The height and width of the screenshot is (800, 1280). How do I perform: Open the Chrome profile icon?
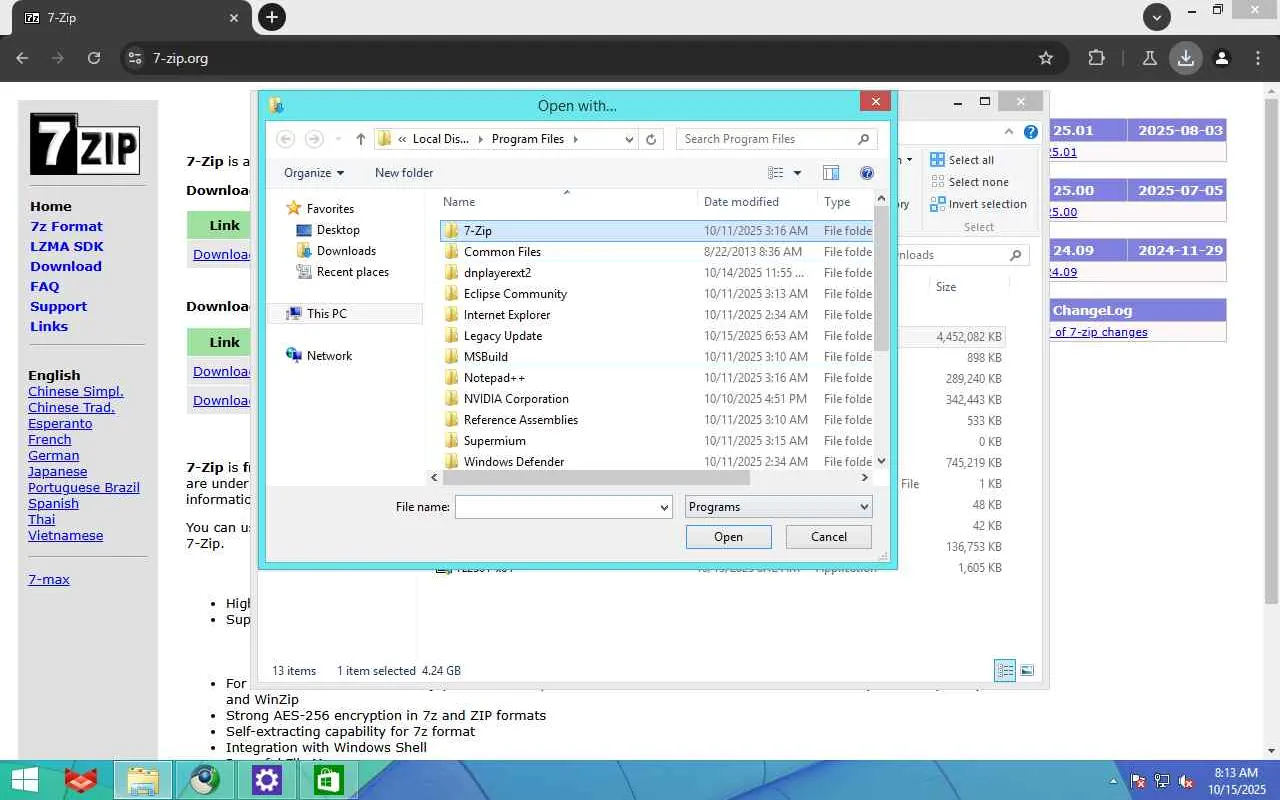point(1222,58)
